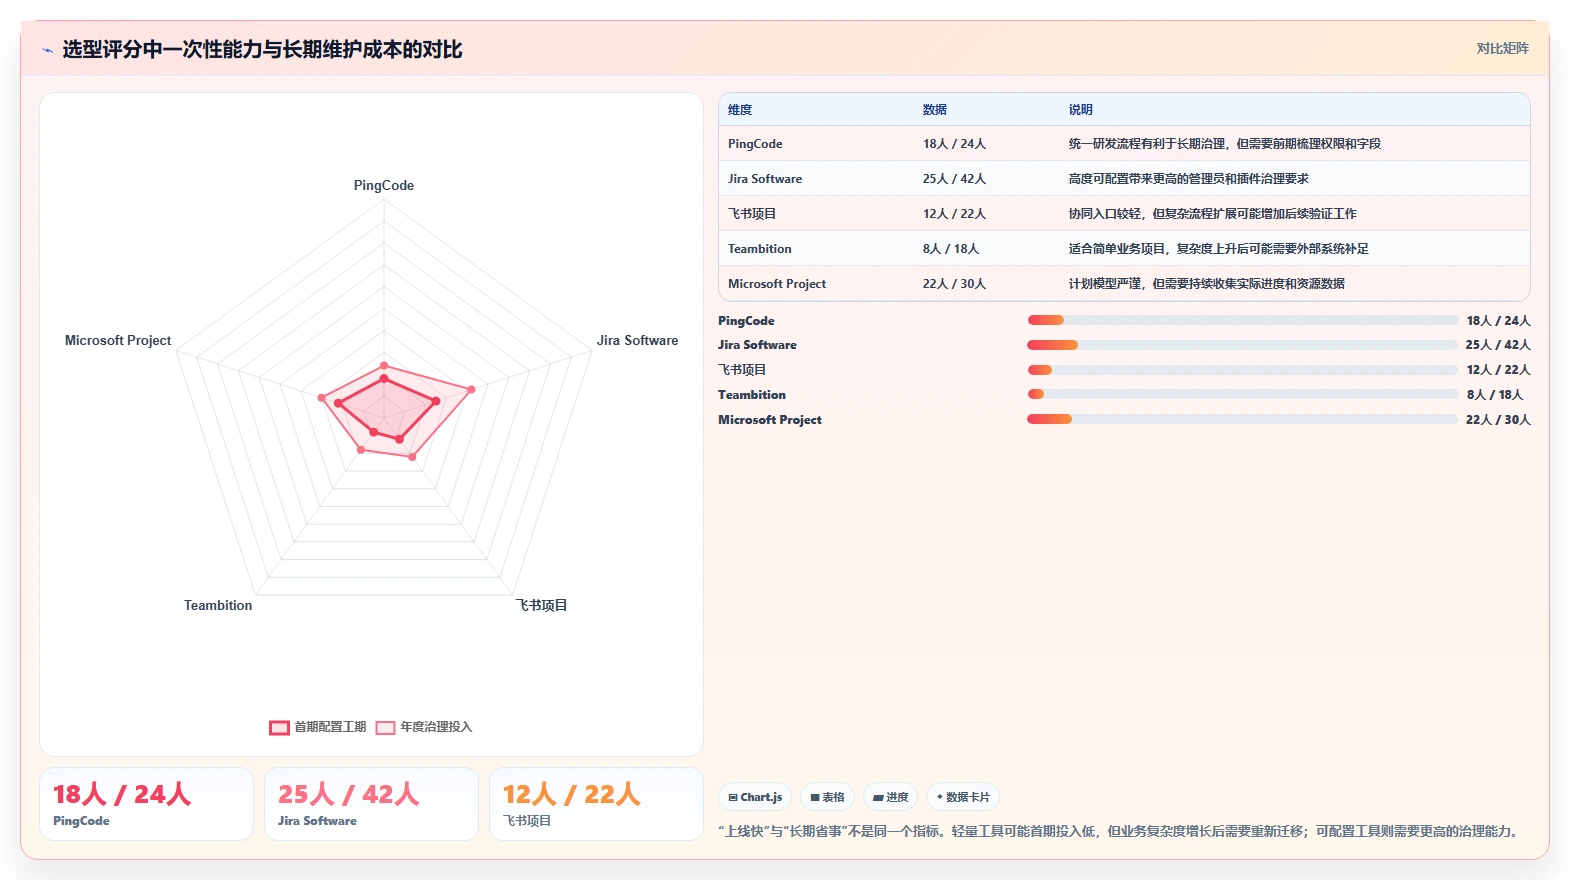Click the Microsoft Project radar axis label
This screenshot has height=880, width=1570.
click(118, 340)
